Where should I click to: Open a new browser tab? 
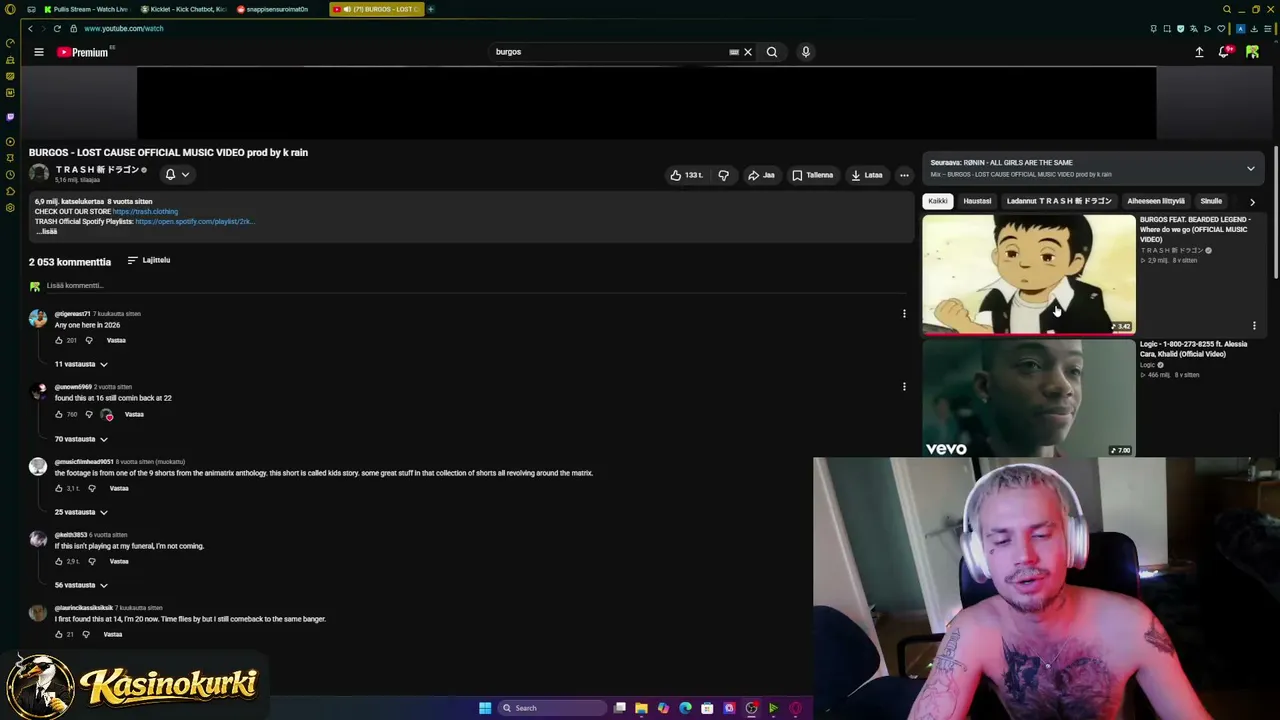pyautogui.click(x=431, y=9)
